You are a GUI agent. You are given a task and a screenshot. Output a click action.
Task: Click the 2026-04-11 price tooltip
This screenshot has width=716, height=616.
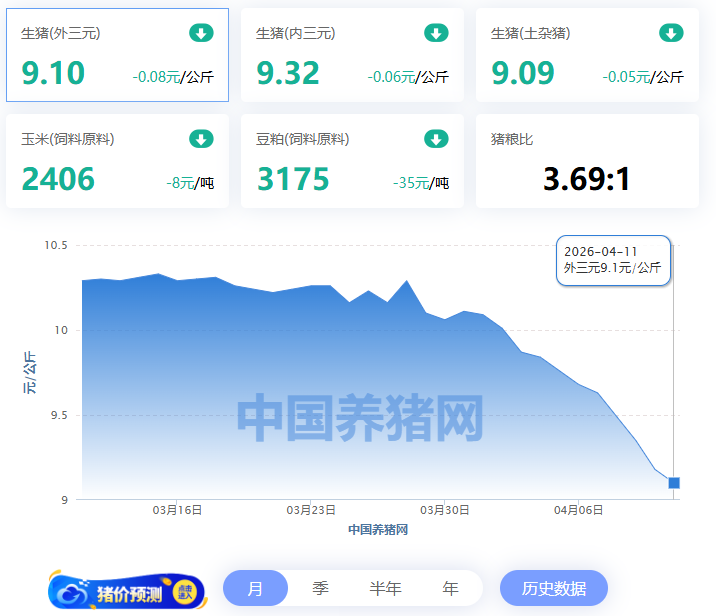click(x=613, y=260)
